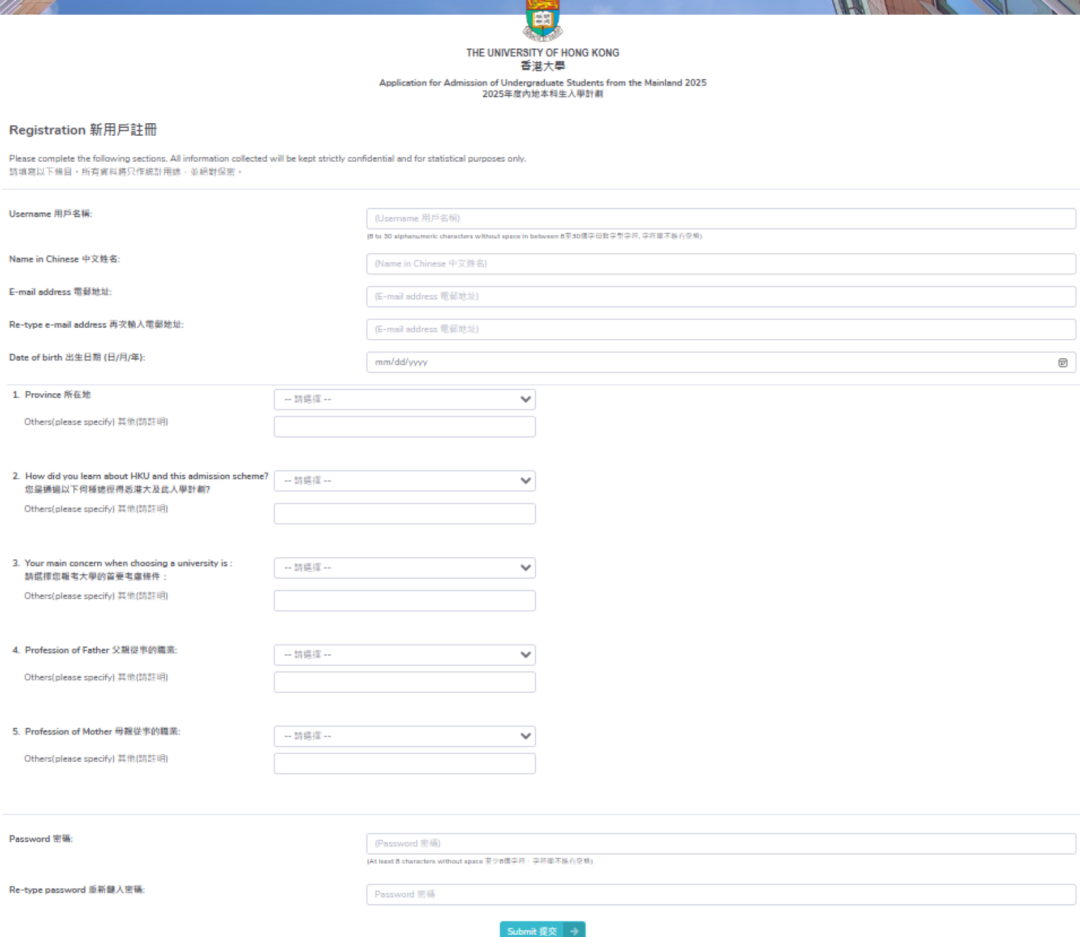
Task: Open the Province dropdown
Action: [404, 399]
